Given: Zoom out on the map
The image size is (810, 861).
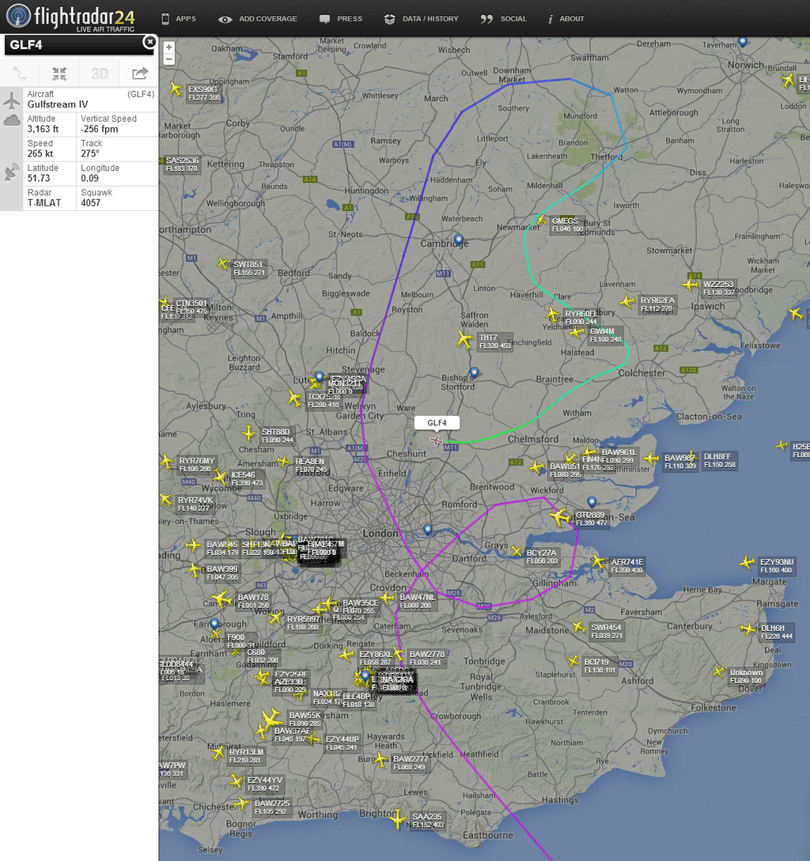Looking at the screenshot, I should point(169,59).
